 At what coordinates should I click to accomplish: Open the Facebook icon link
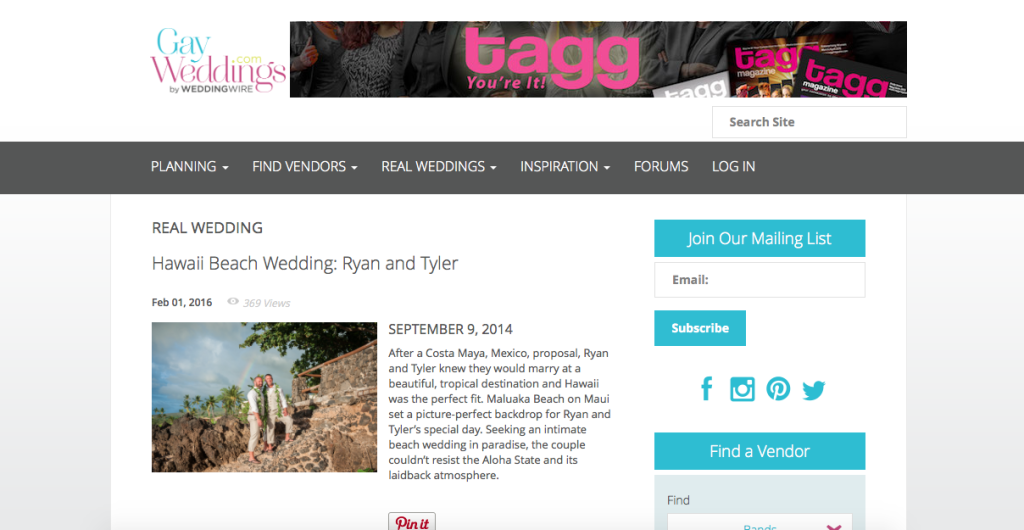point(706,389)
